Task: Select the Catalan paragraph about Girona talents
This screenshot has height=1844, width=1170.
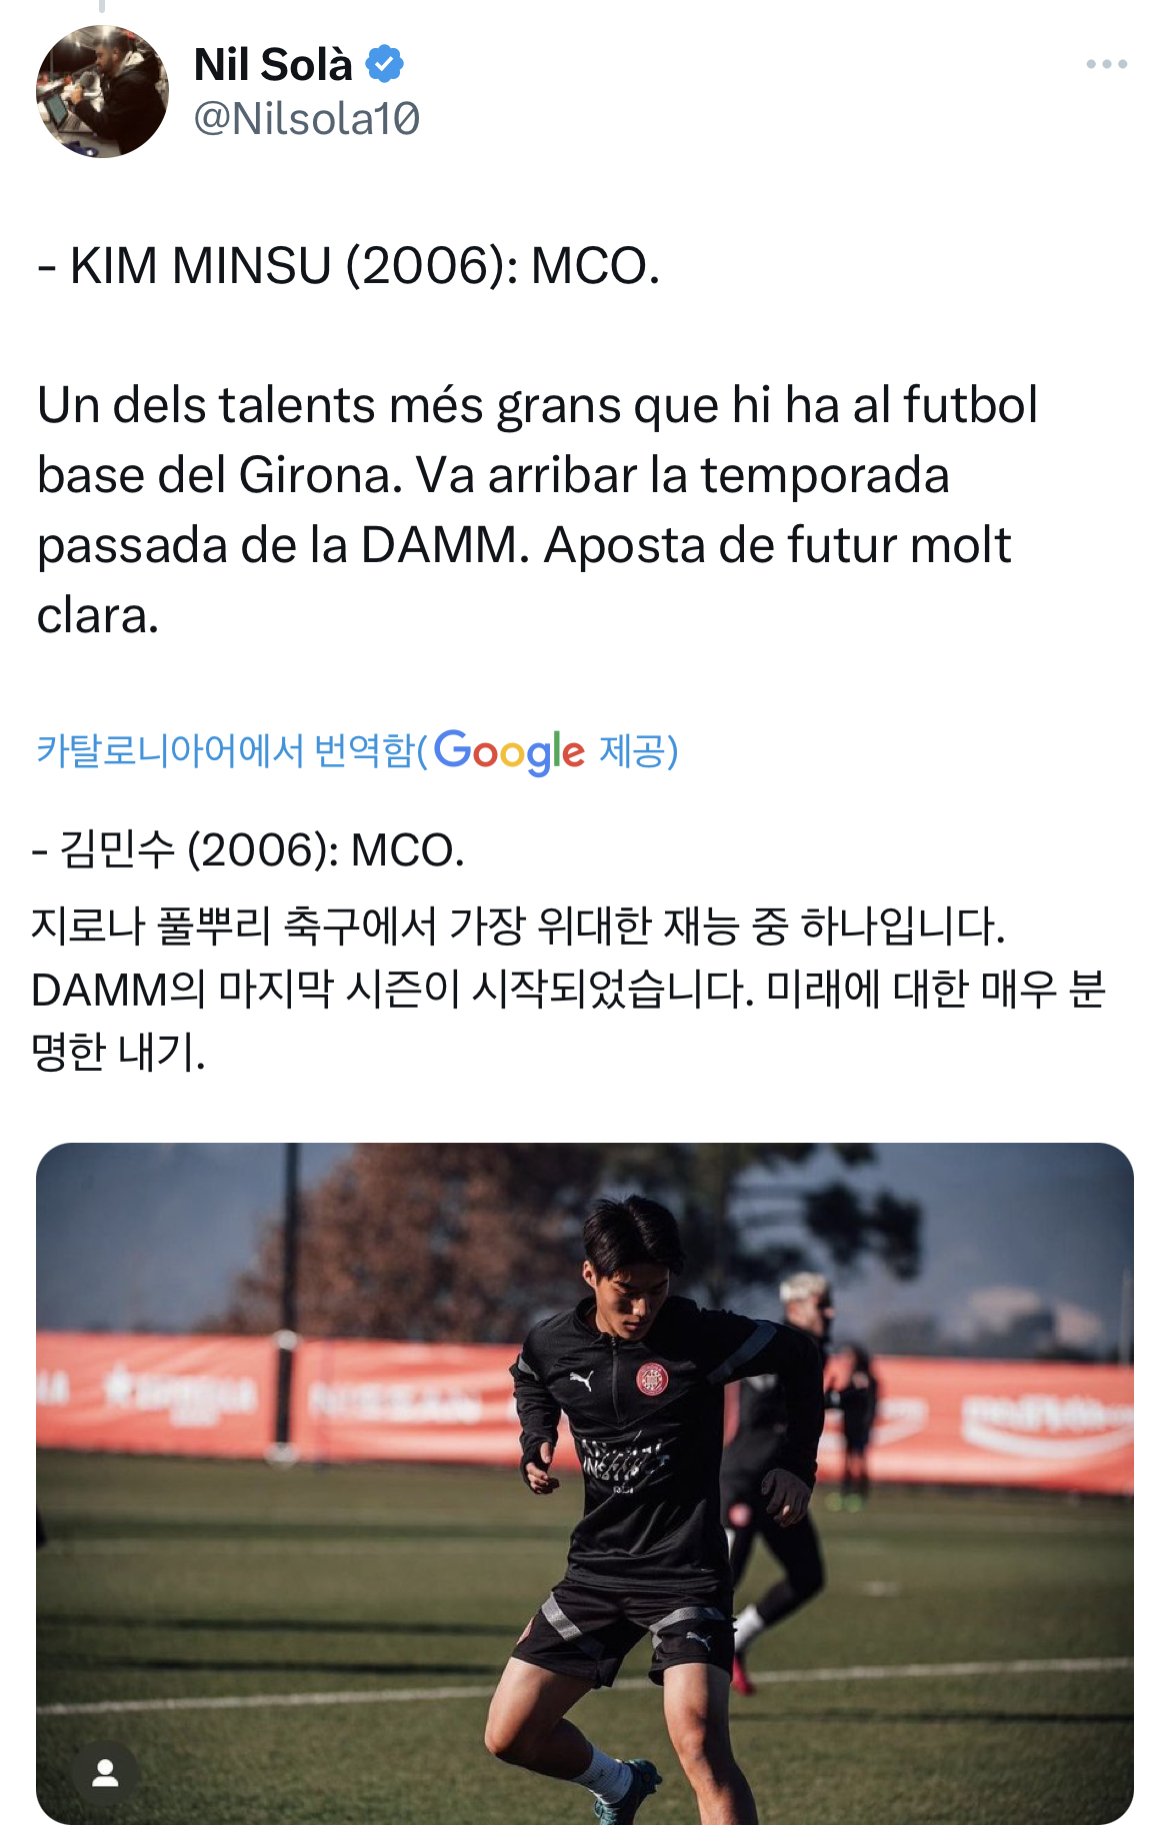Action: pos(537,510)
